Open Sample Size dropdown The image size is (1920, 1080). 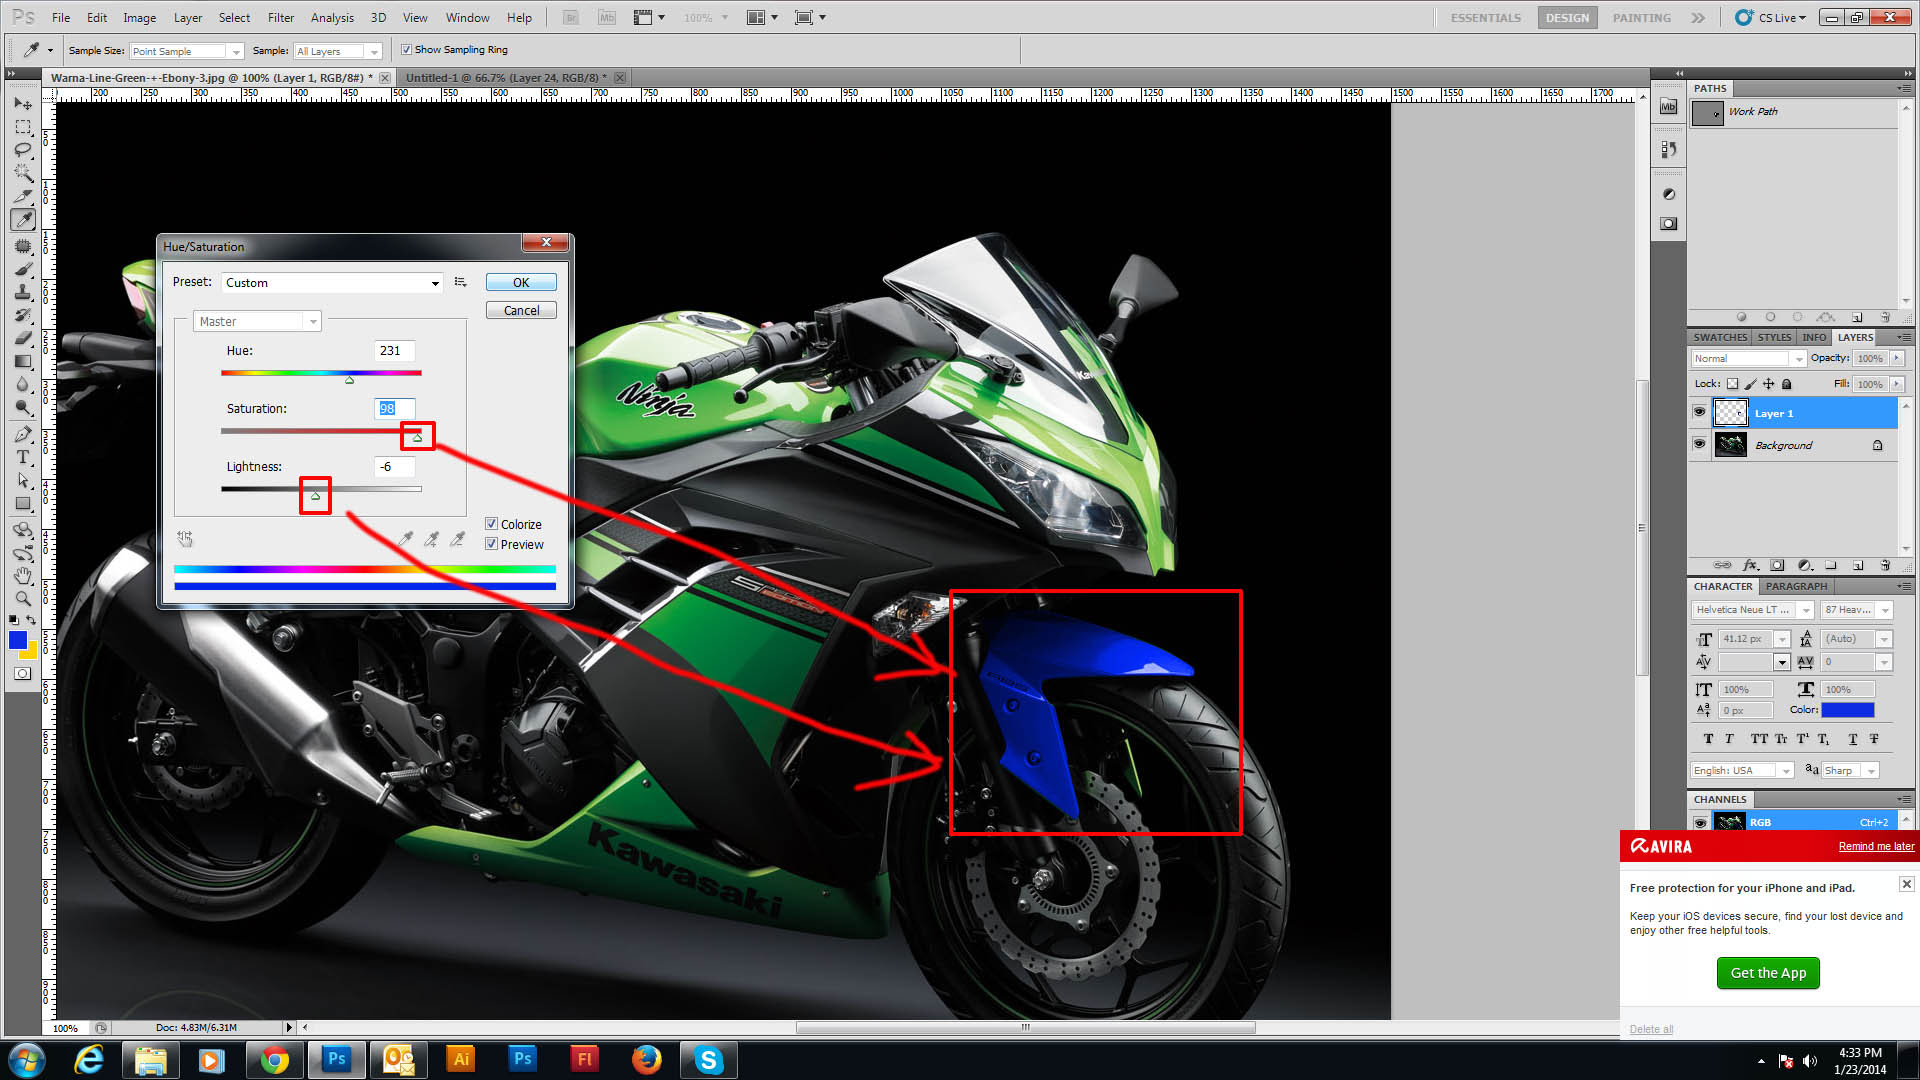186,51
